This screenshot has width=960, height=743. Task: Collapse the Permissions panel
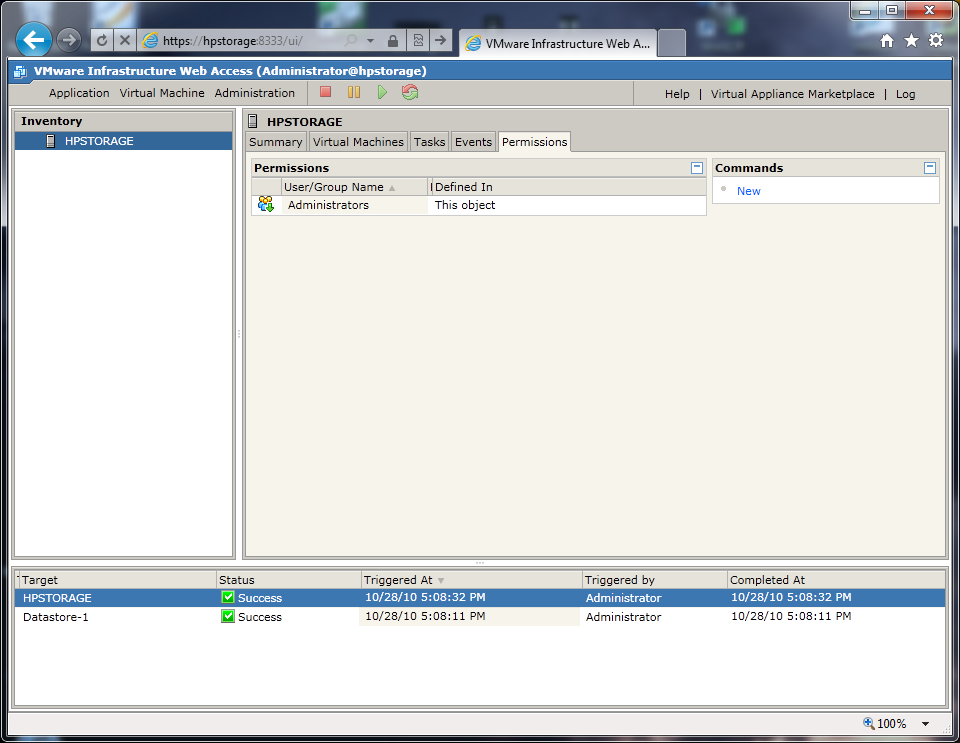click(697, 168)
